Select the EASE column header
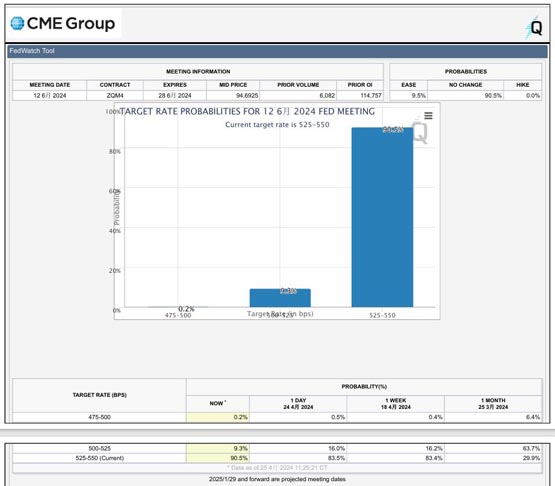The image size is (555, 486). [x=408, y=85]
